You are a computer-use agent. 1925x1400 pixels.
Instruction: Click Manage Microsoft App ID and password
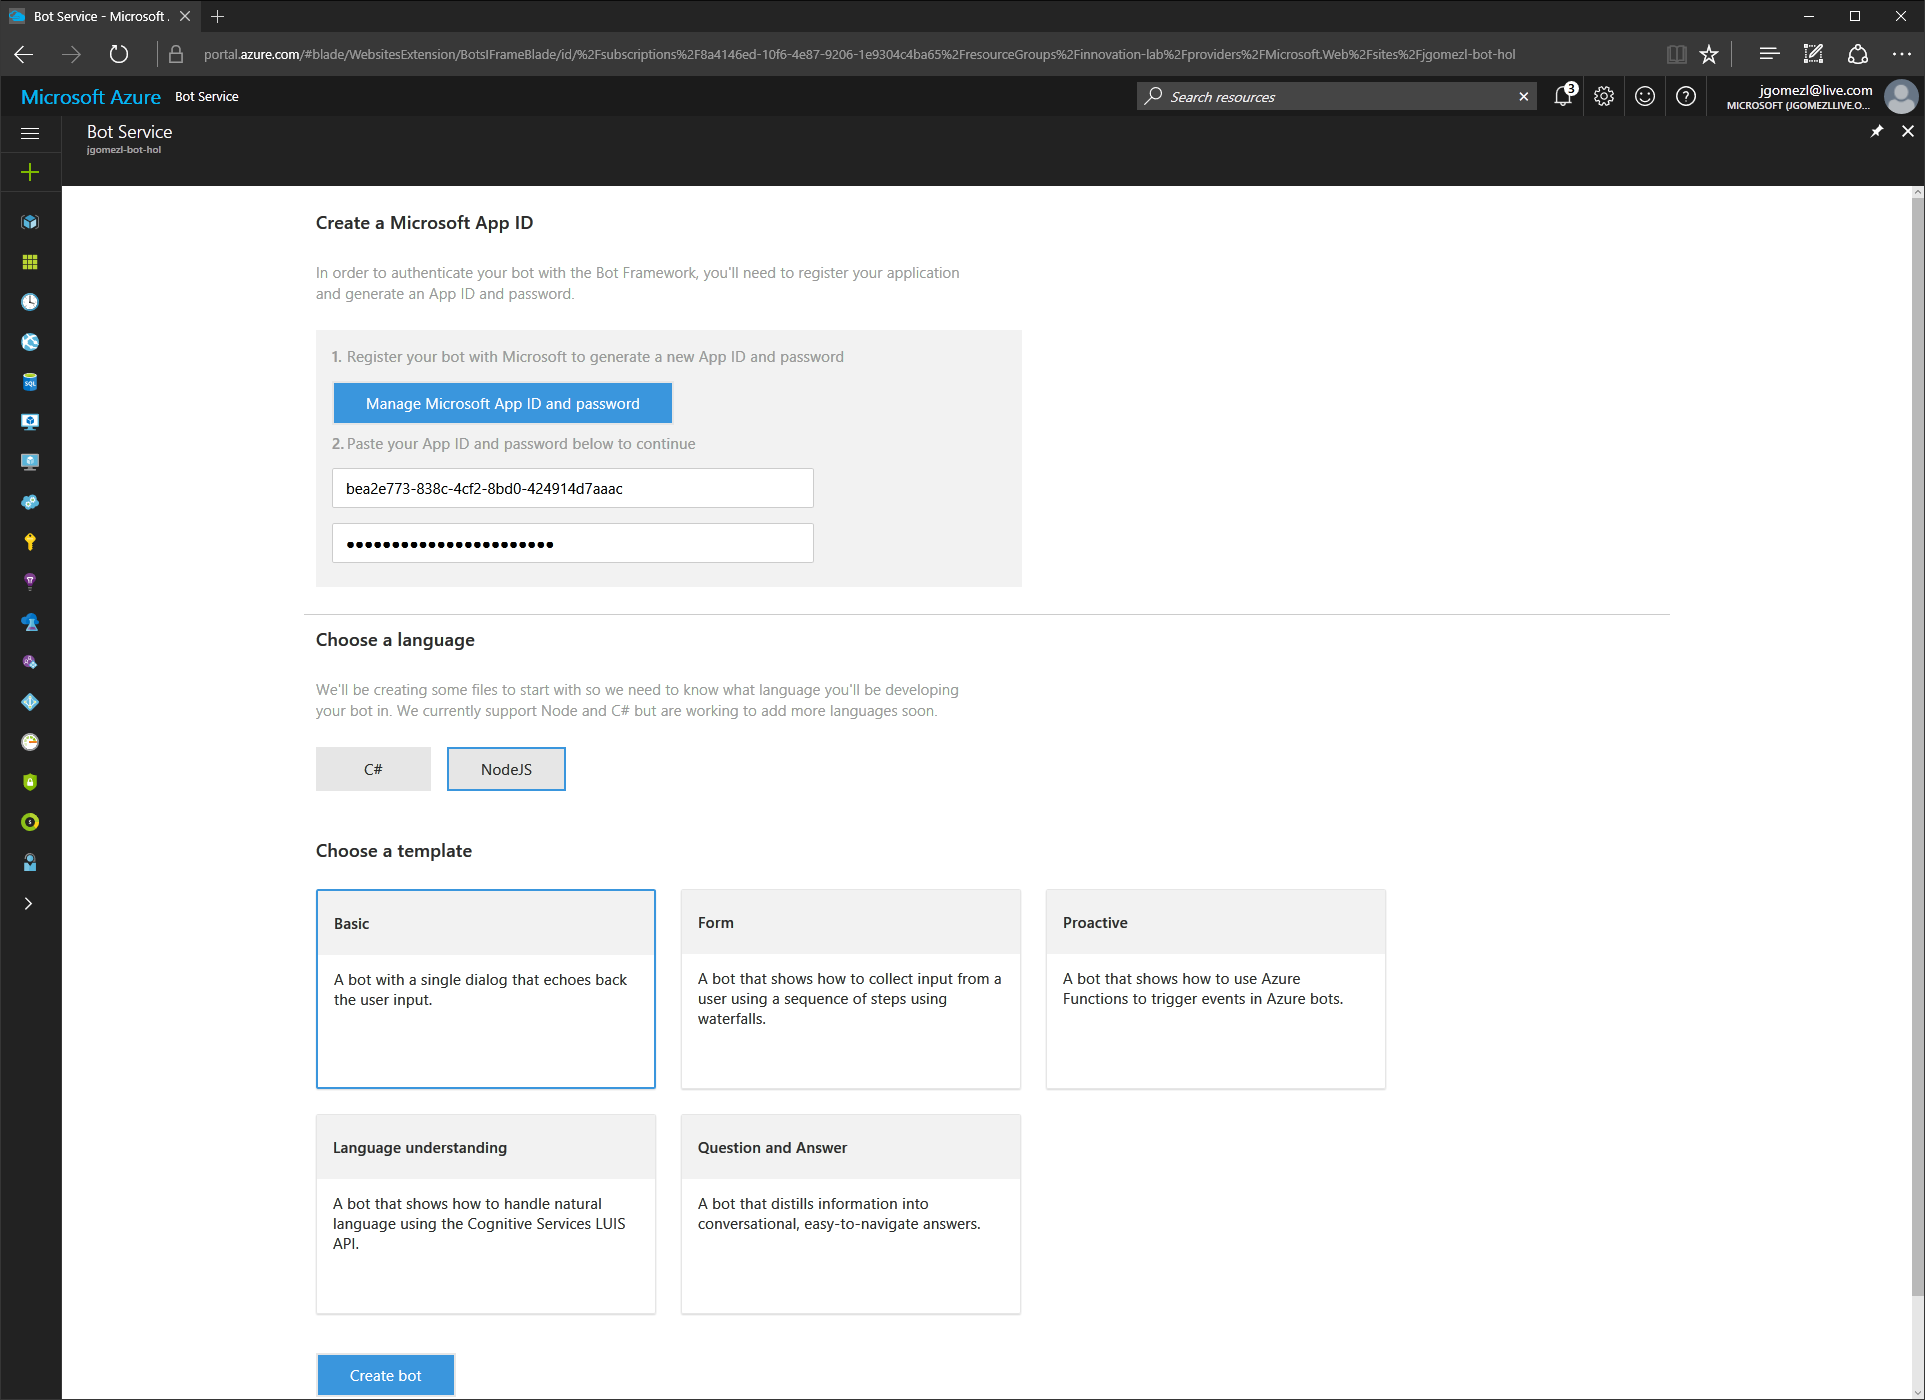pos(502,403)
